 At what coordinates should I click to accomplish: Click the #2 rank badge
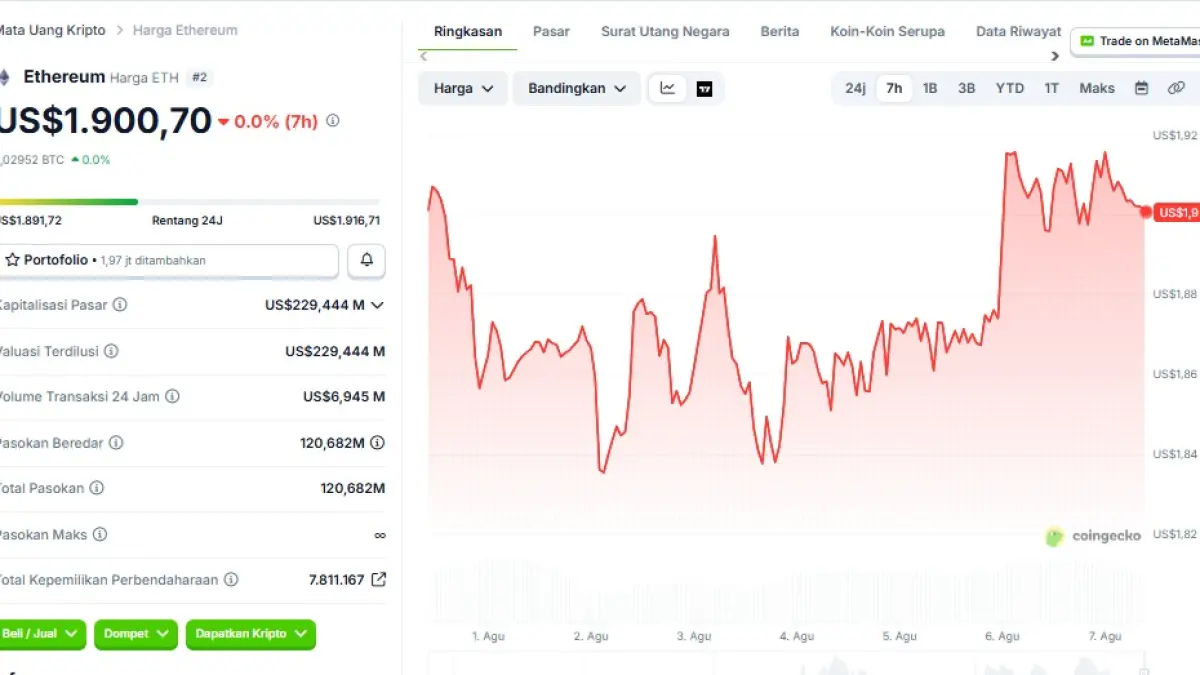tap(199, 77)
